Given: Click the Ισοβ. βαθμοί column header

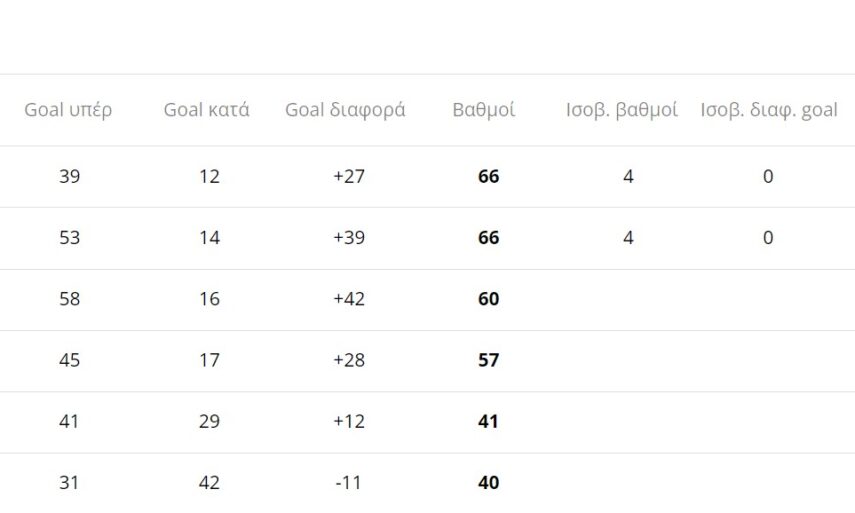Looking at the screenshot, I should point(622,110).
